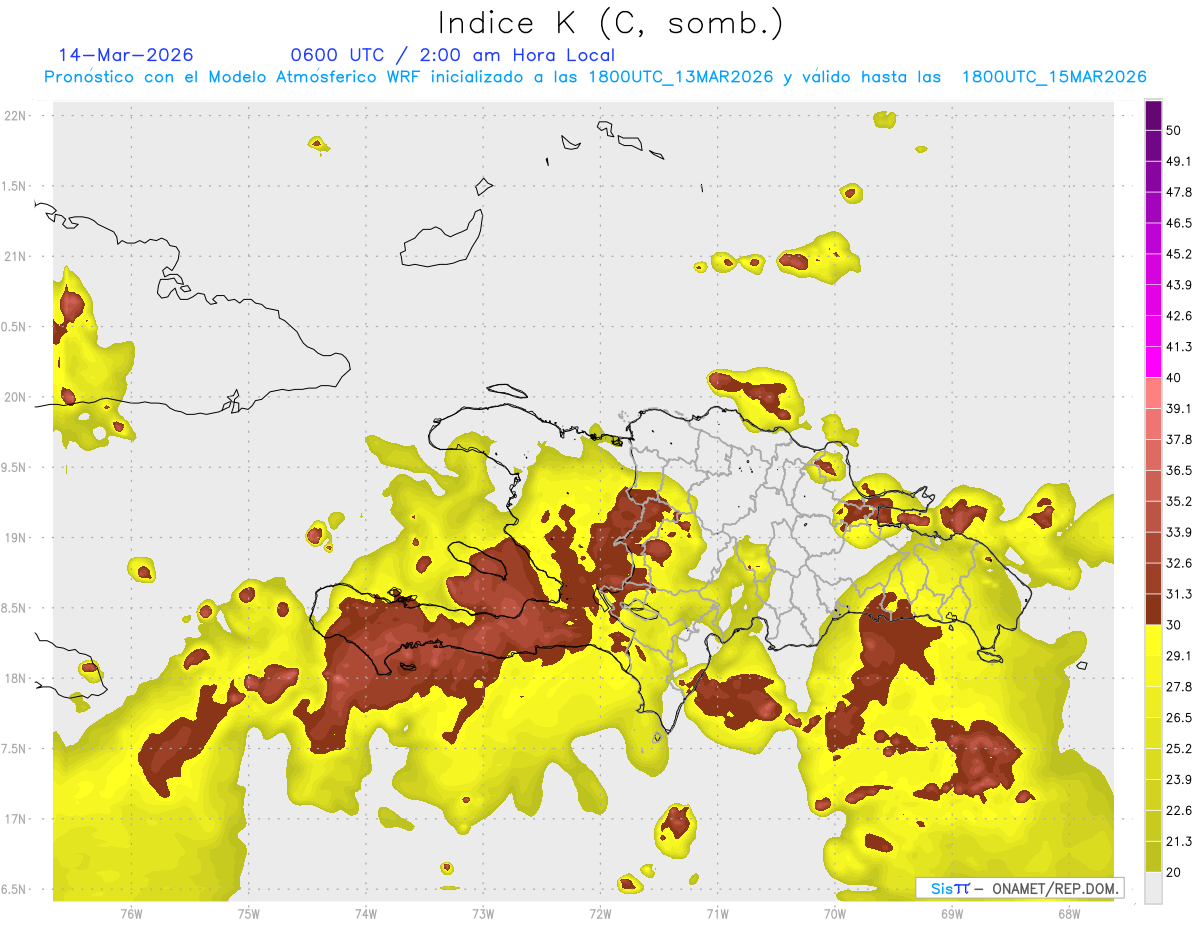Click the '73W' longitude label

483,914
